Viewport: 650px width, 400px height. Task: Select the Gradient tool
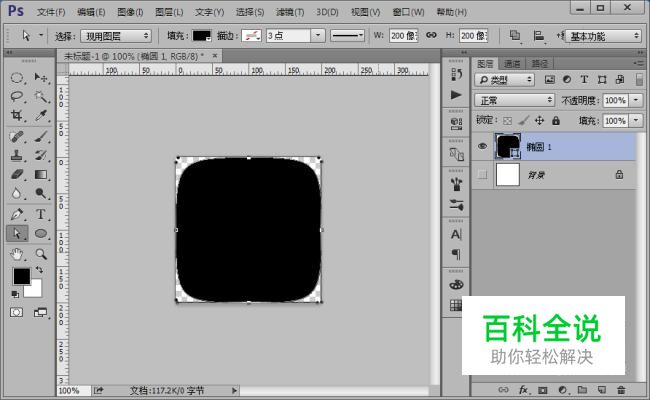click(41, 175)
